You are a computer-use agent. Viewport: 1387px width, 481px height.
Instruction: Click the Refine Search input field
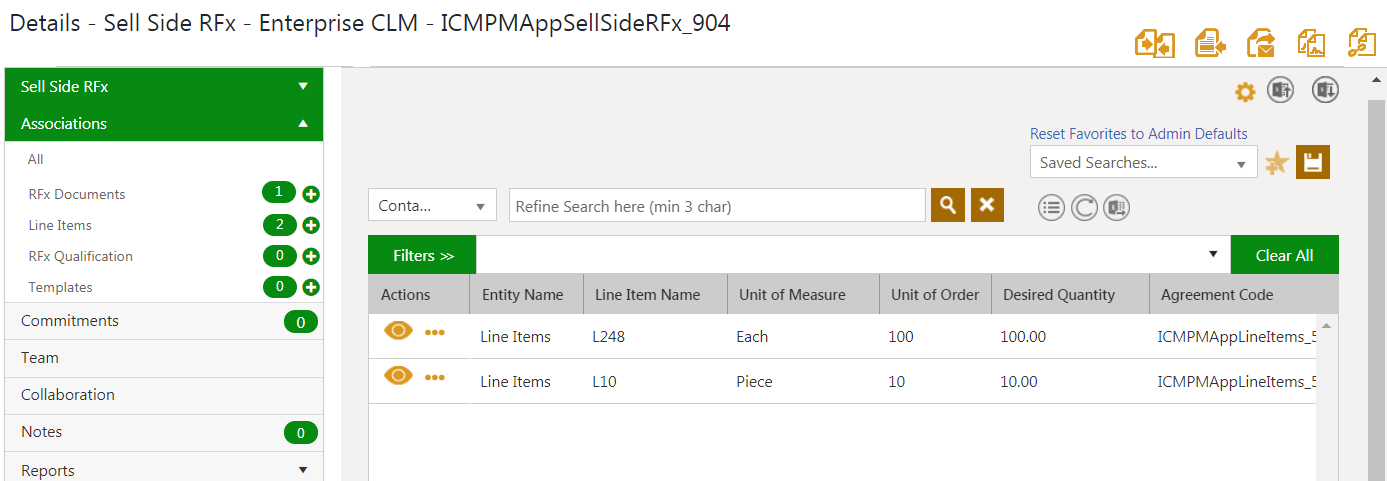pyautogui.click(x=717, y=206)
